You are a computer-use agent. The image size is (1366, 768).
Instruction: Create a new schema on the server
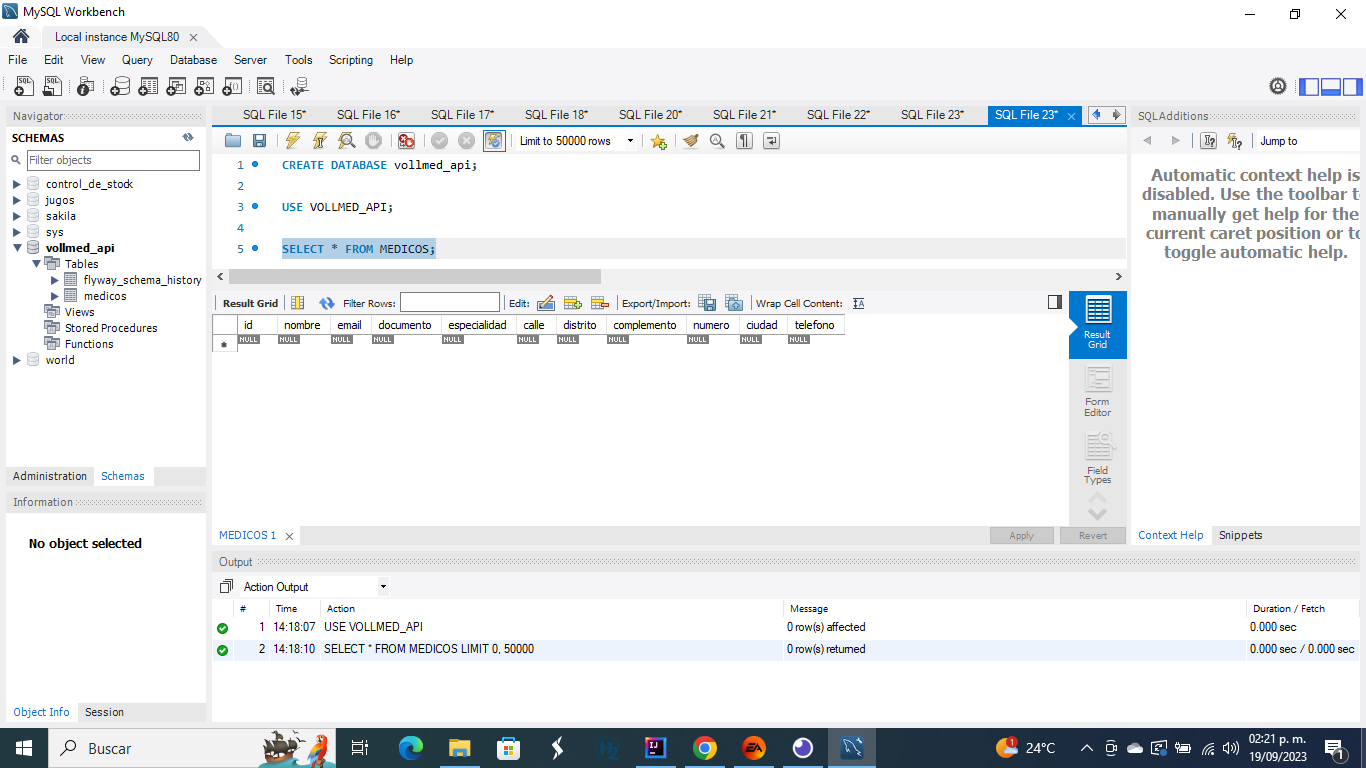[120, 86]
